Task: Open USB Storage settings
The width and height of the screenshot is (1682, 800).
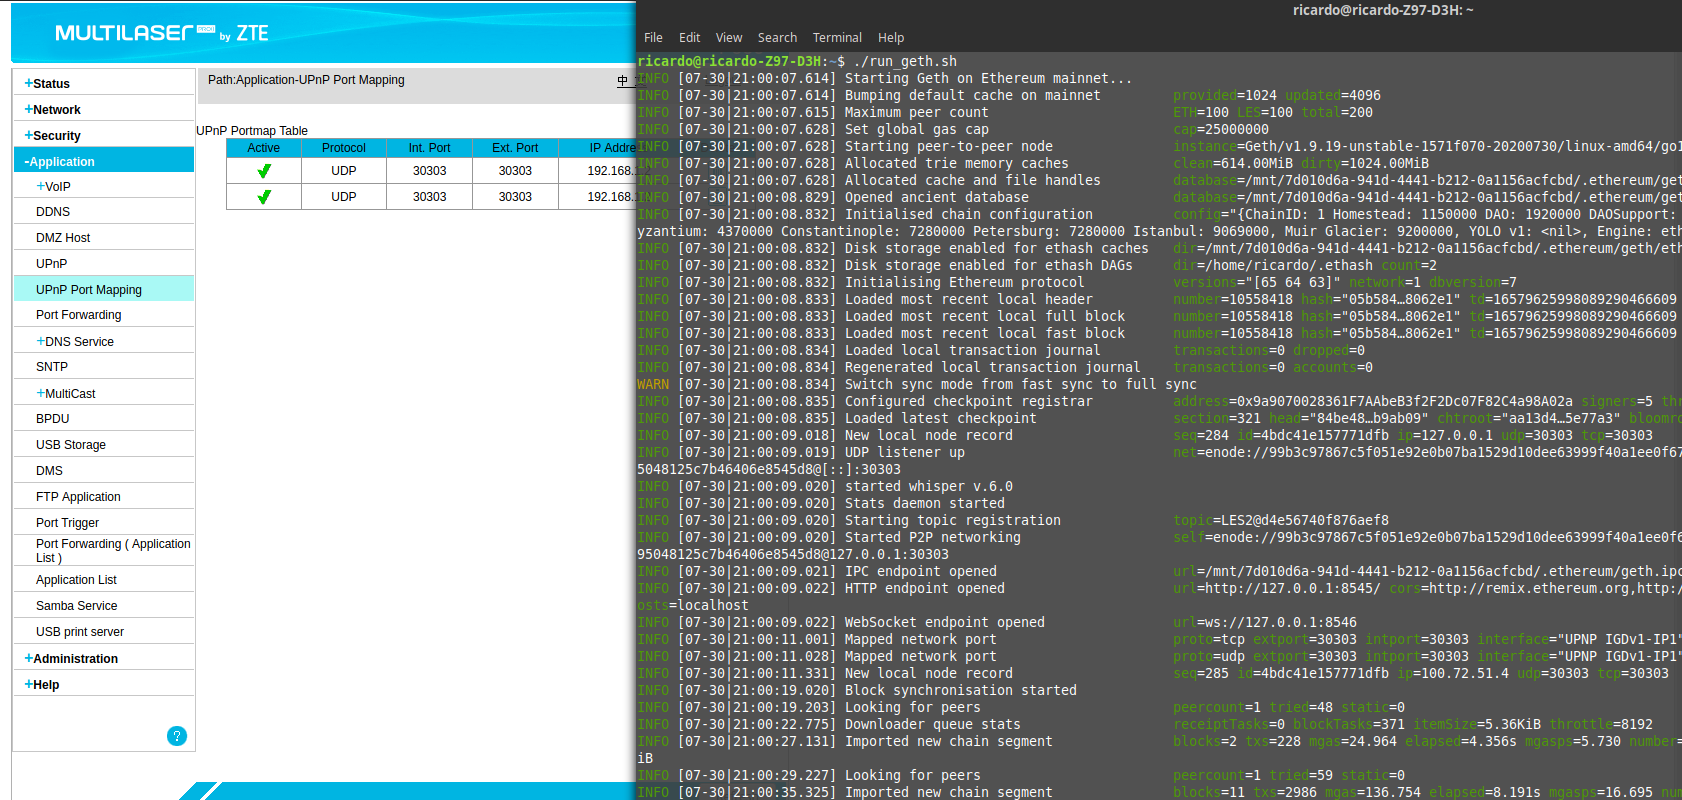Action: pyautogui.click(x=71, y=445)
